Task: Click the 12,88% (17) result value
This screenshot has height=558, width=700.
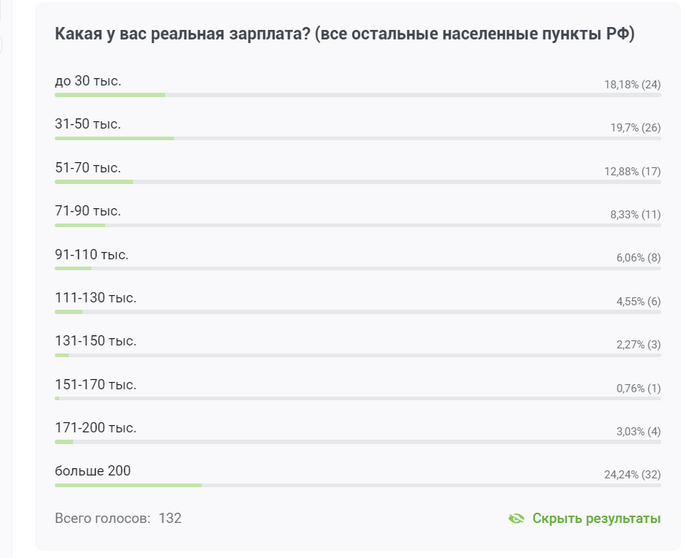Action: click(632, 171)
